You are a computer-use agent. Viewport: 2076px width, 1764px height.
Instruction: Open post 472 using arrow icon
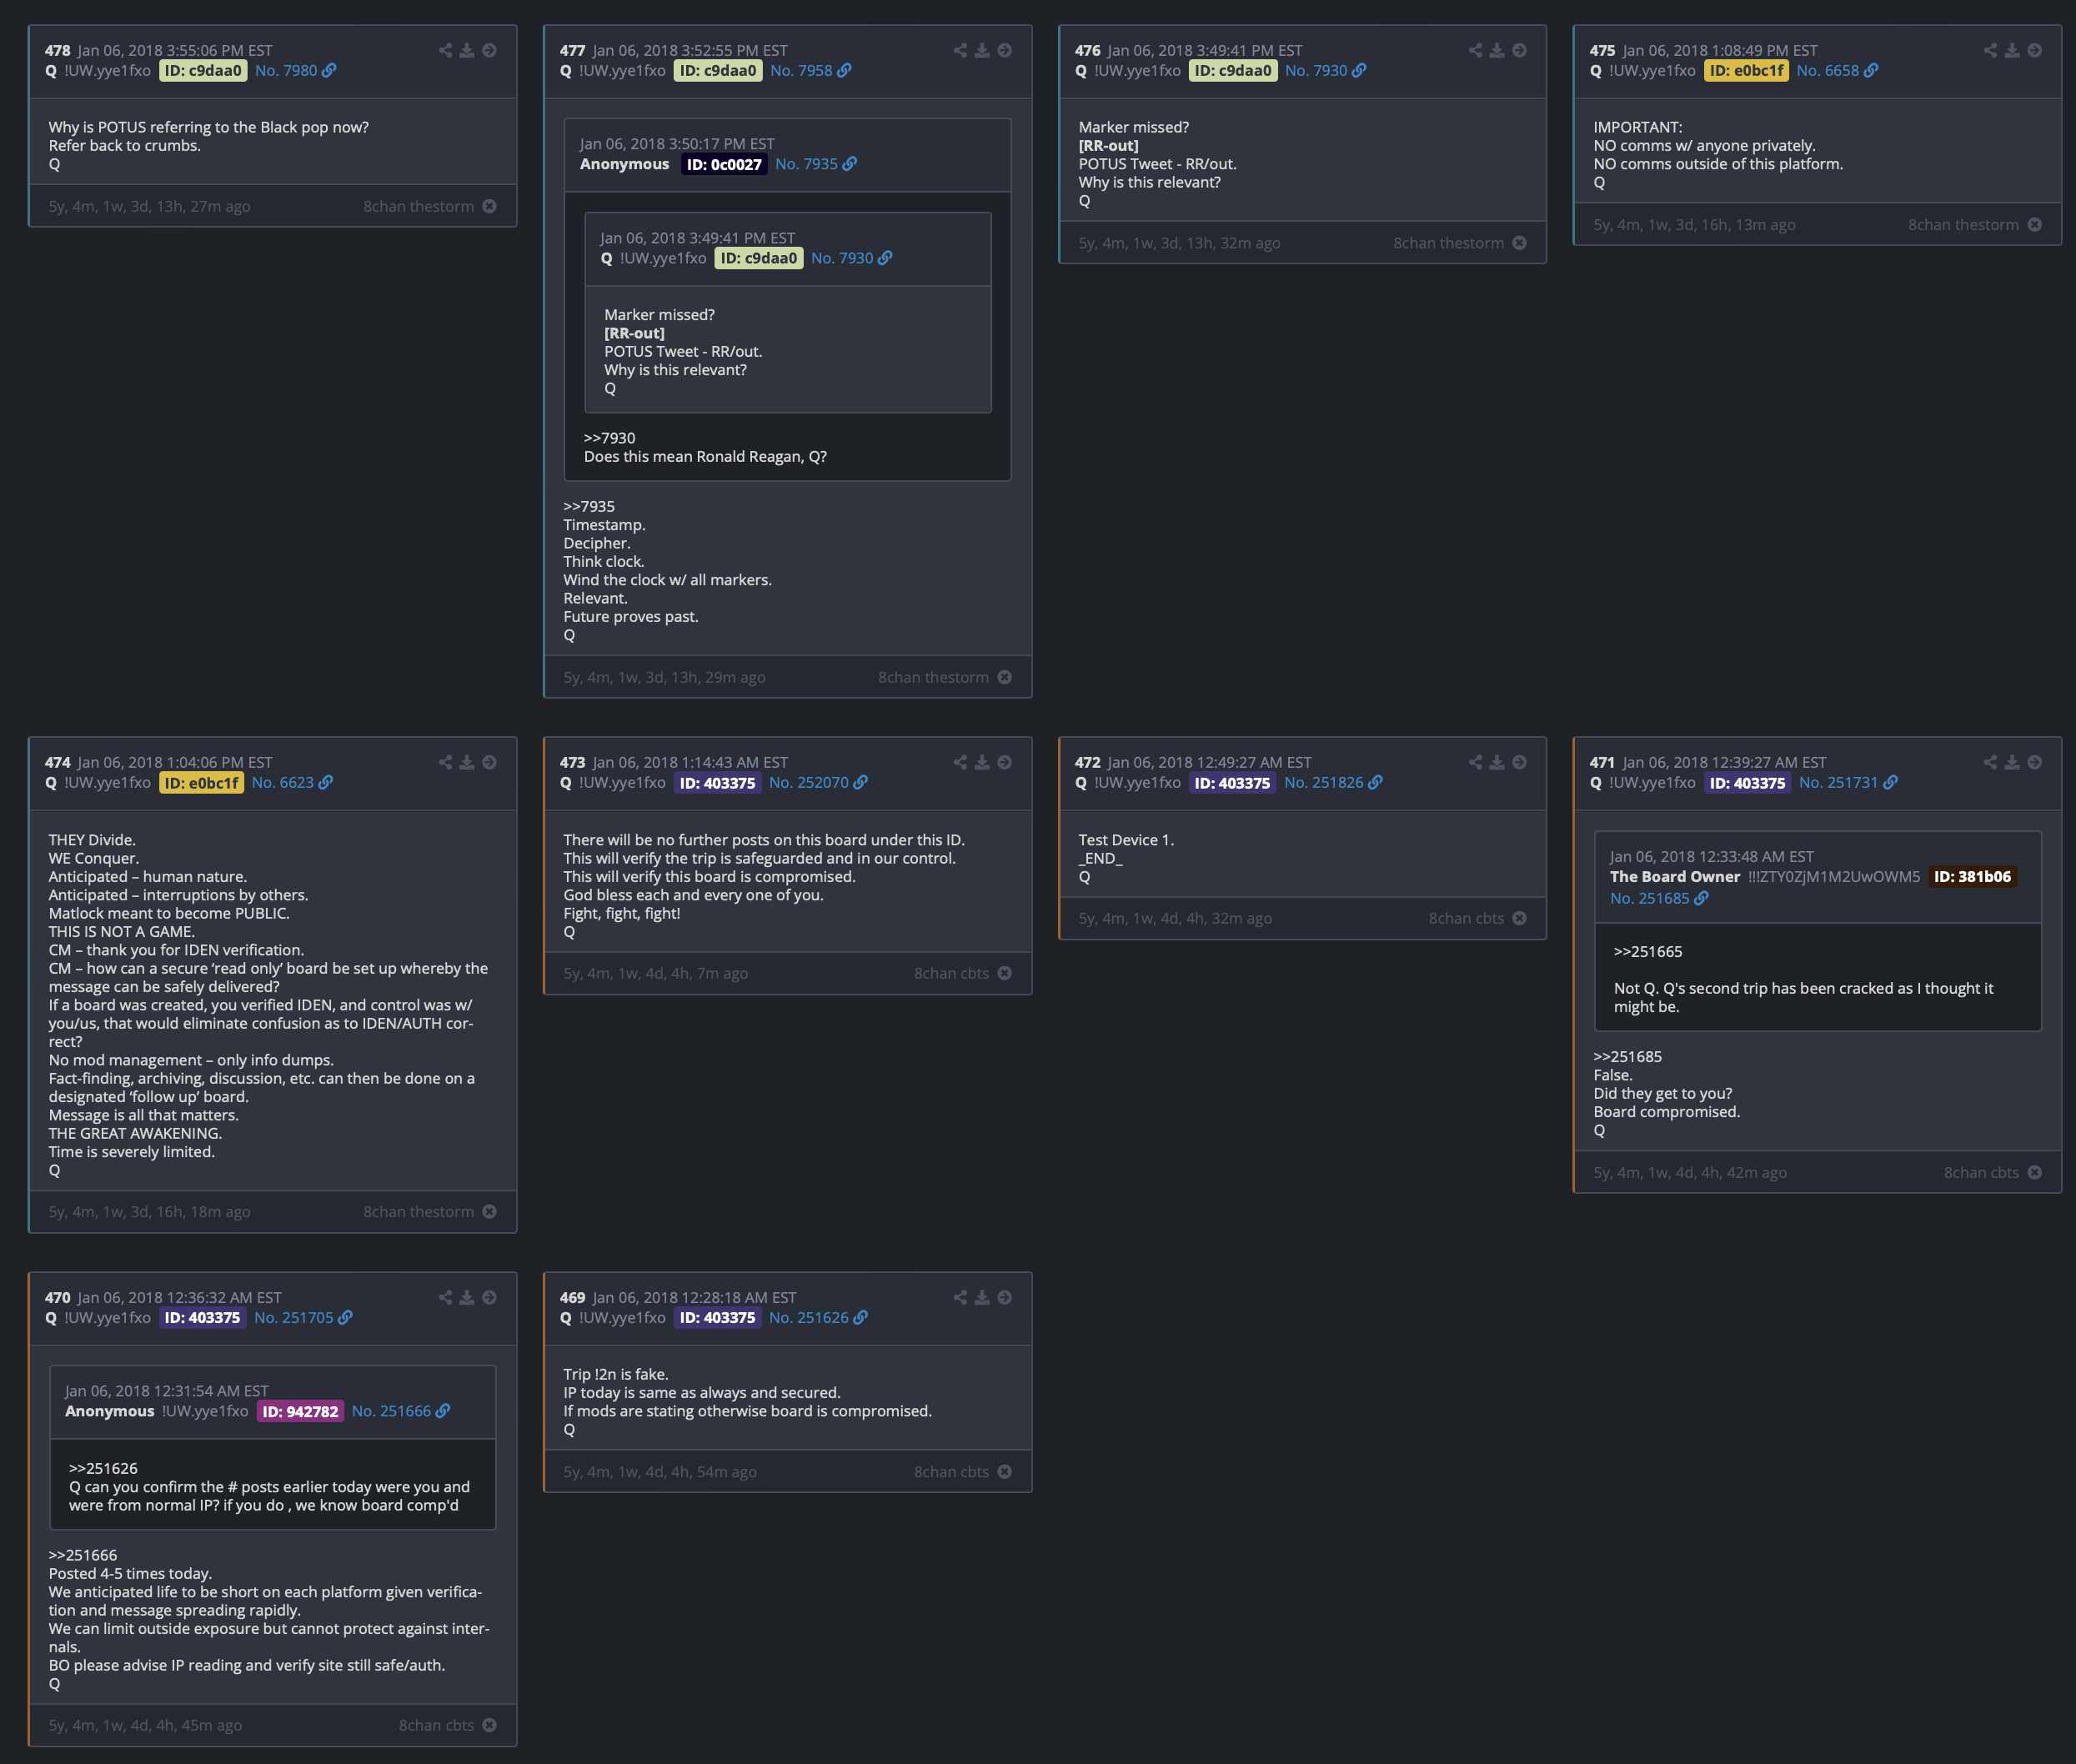[1519, 762]
